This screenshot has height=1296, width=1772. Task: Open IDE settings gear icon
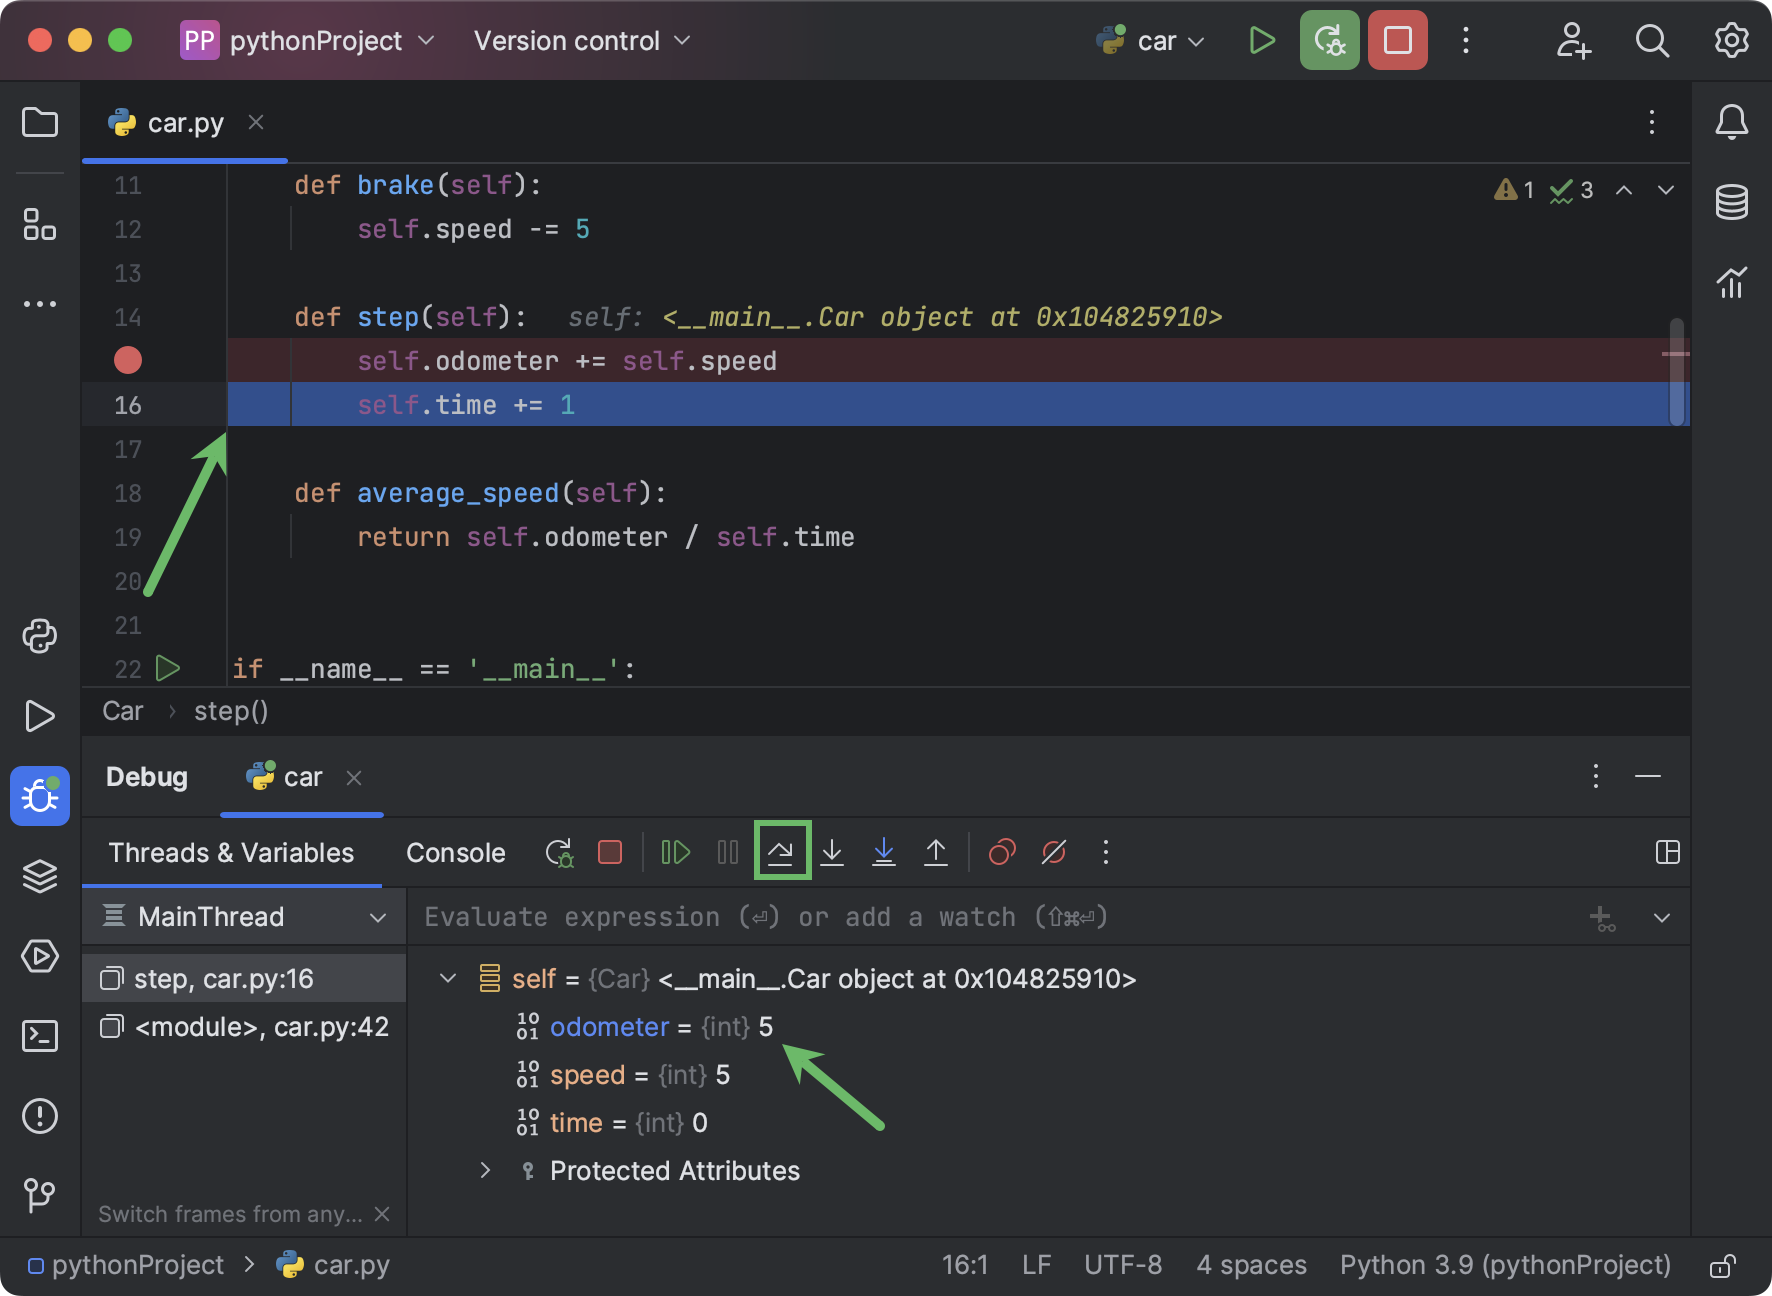[1732, 41]
